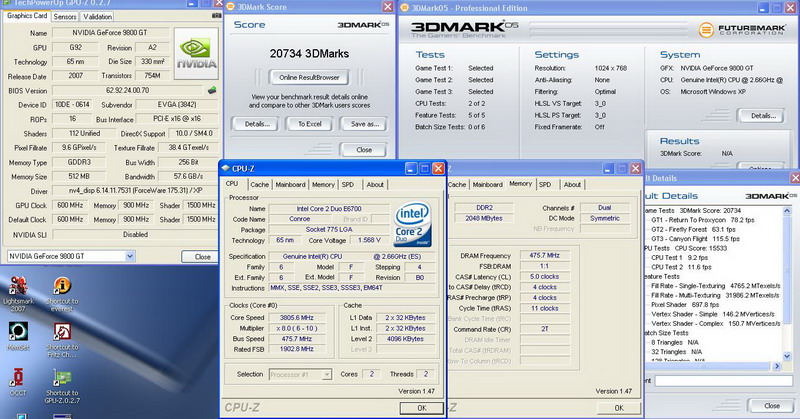Click the Command Rate value '2T'

click(544, 329)
